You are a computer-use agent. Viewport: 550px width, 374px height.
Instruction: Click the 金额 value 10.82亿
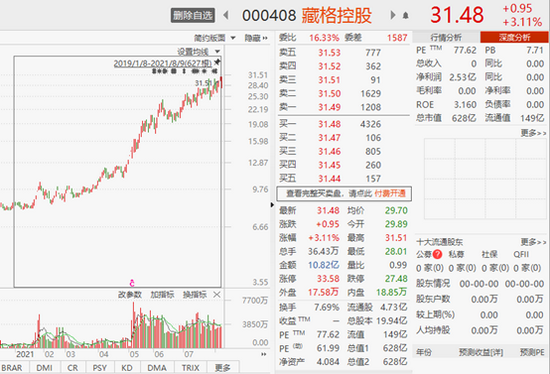tap(323, 265)
